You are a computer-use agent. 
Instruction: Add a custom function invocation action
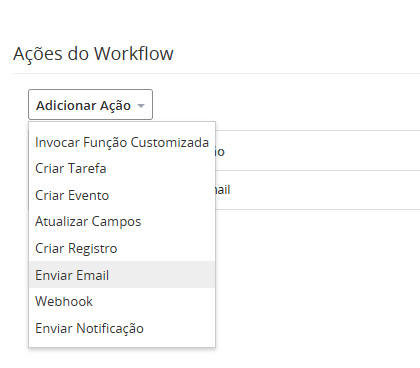(122, 142)
